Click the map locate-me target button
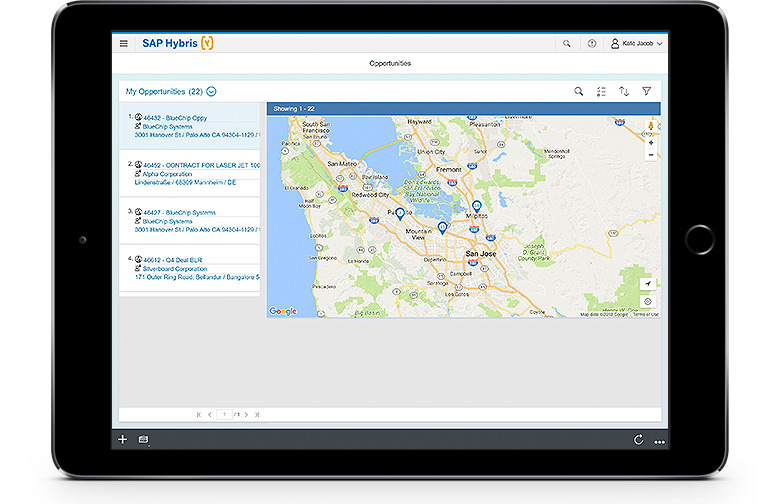 pyautogui.click(x=648, y=302)
